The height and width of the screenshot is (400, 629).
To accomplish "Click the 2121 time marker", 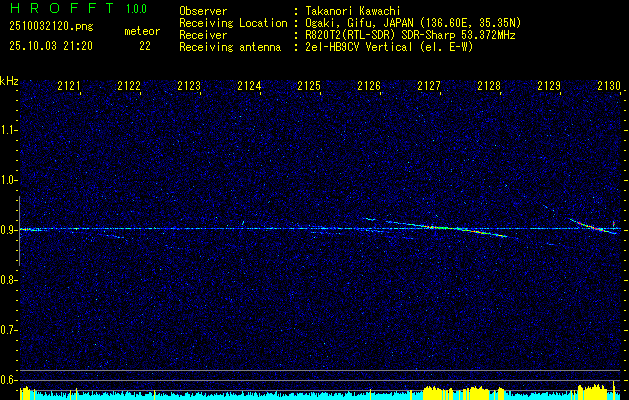I will coord(69,85).
